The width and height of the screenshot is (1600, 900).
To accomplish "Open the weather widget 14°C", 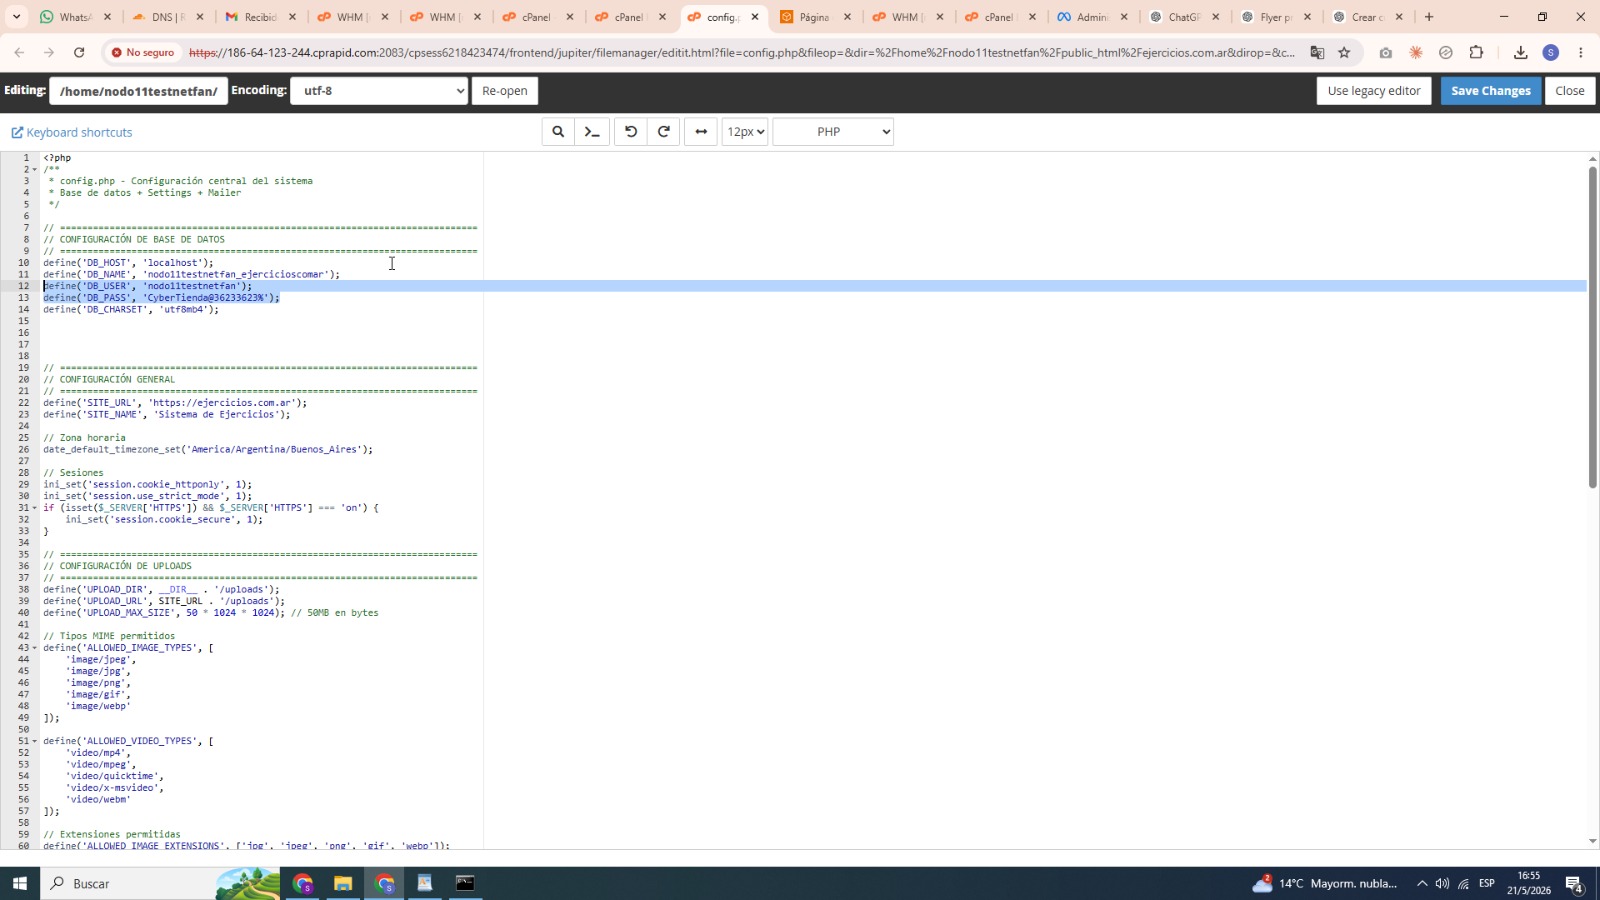I will 1325,884.
